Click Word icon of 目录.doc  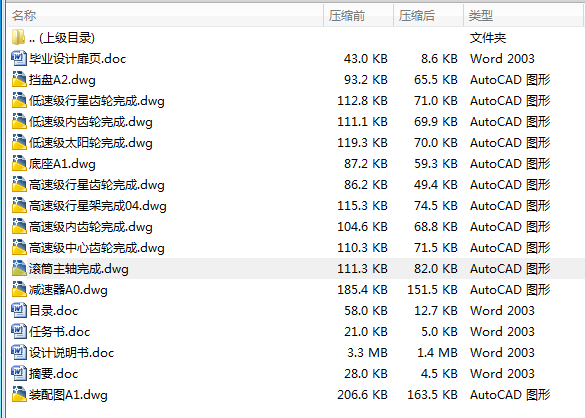point(19,310)
